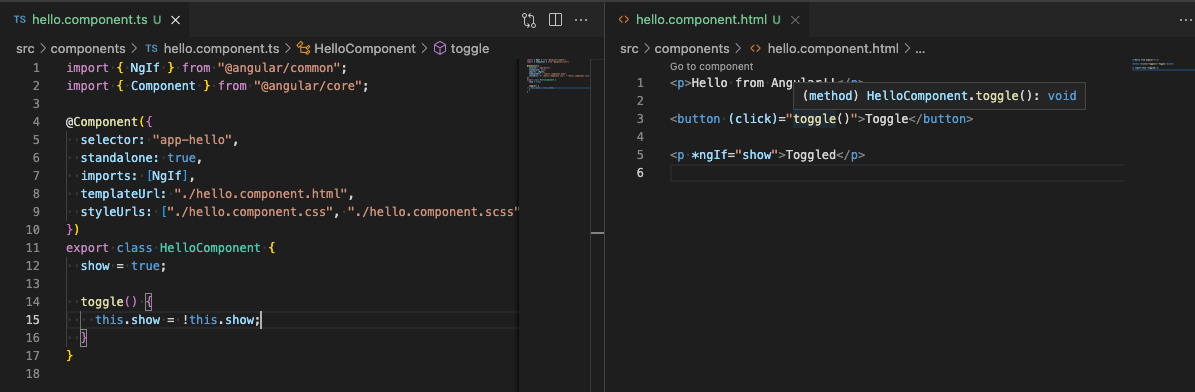Screen dimensions: 1195x392
Task: Open the right editor's More Actions ellipsis menu
Action: click(x=1185, y=20)
